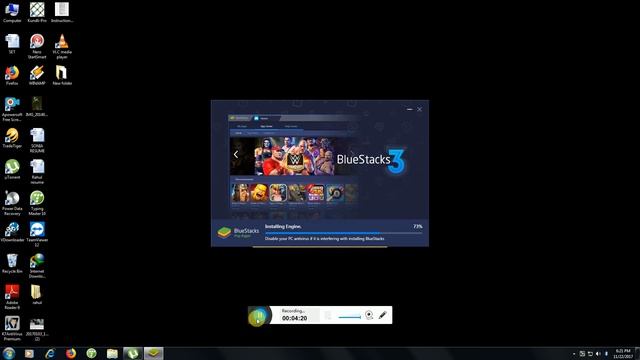Launch VLC media player from desktop
The image size is (640, 360).
pyautogui.click(x=62, y=46)
